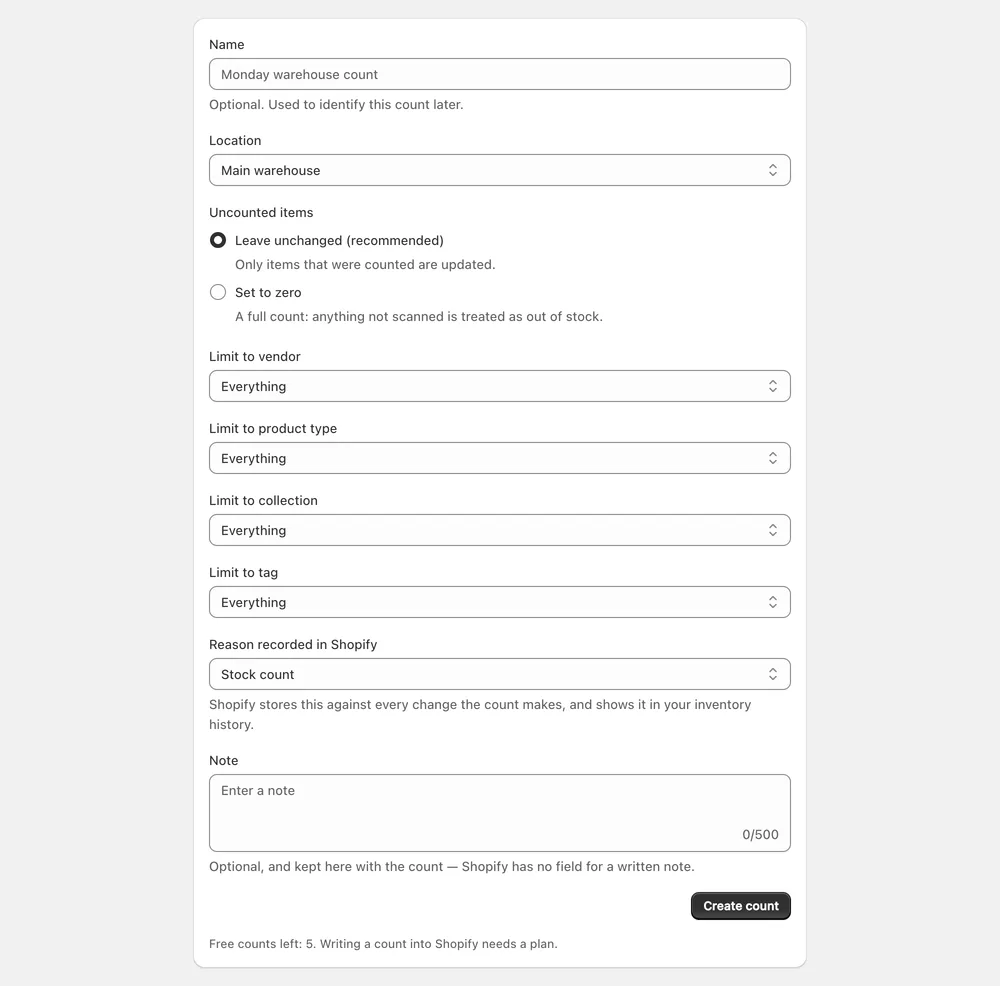
Task: Open the Limit to vendor Everything dropdown
Action: 500,386
